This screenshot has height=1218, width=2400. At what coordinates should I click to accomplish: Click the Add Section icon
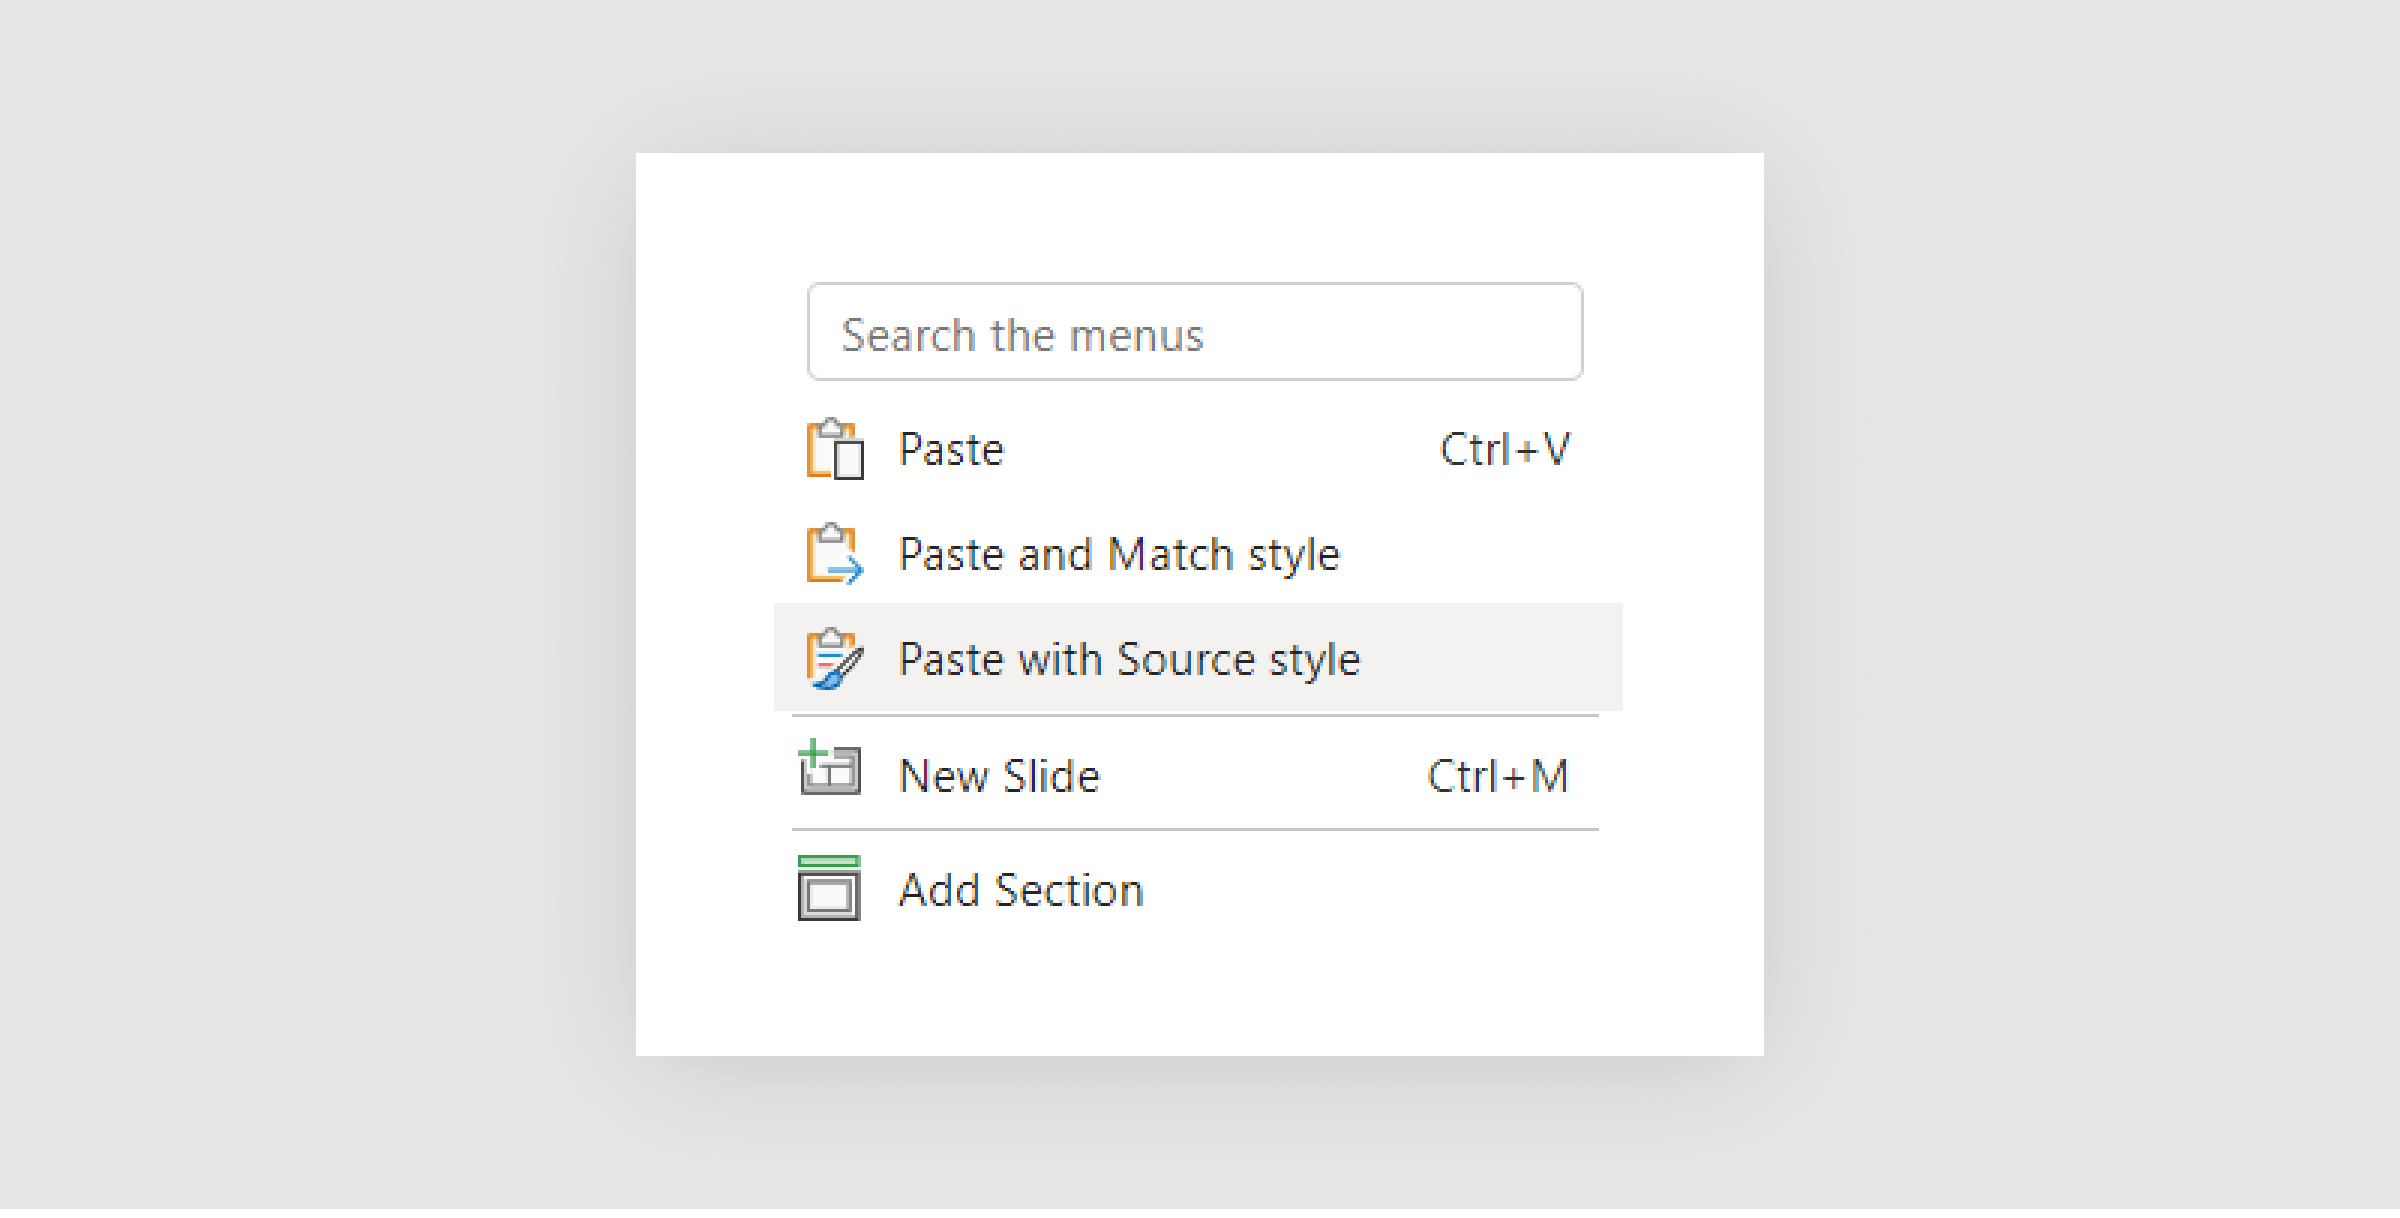click(x=829, y=889)
